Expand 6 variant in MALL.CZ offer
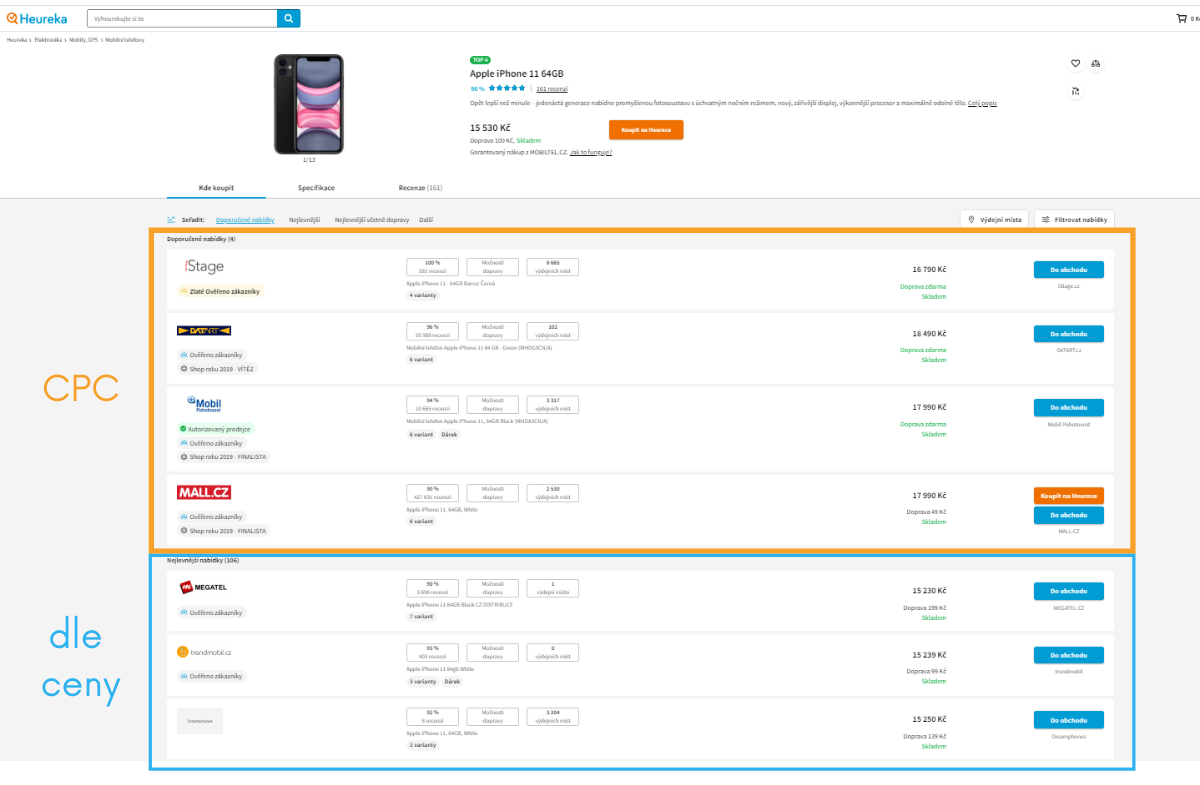 tap(420, 521)
